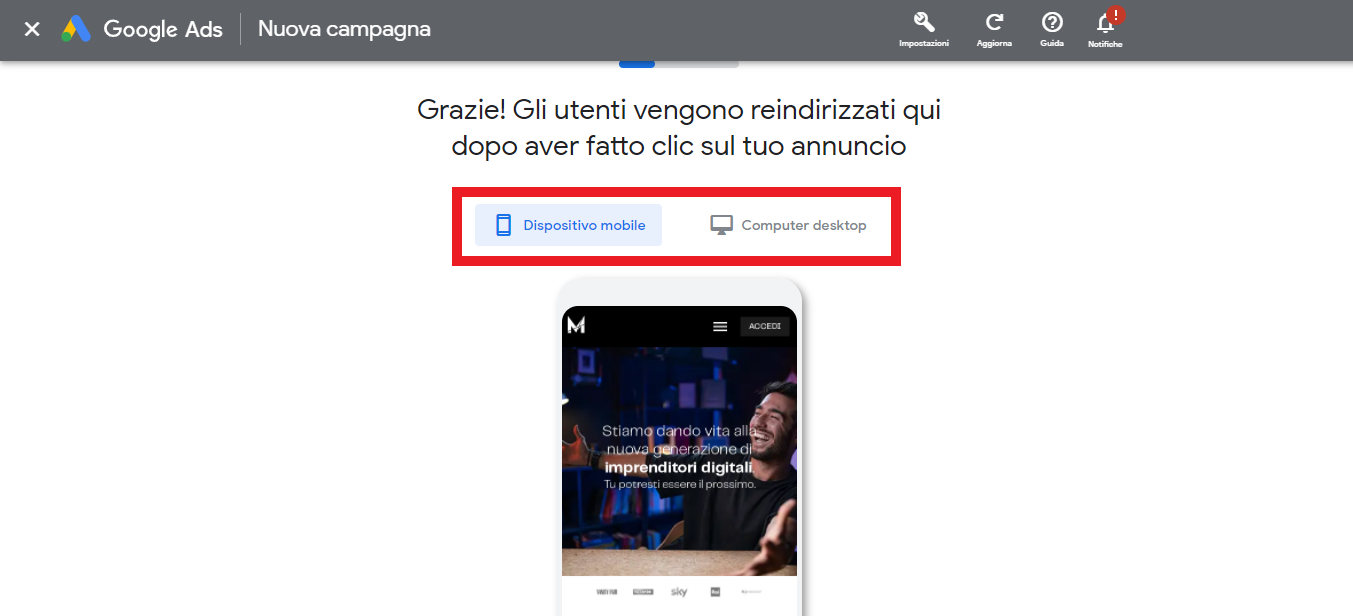Click the campaign step progress bar
Viewport: 1353px width, 616px height.
[679, 64]
